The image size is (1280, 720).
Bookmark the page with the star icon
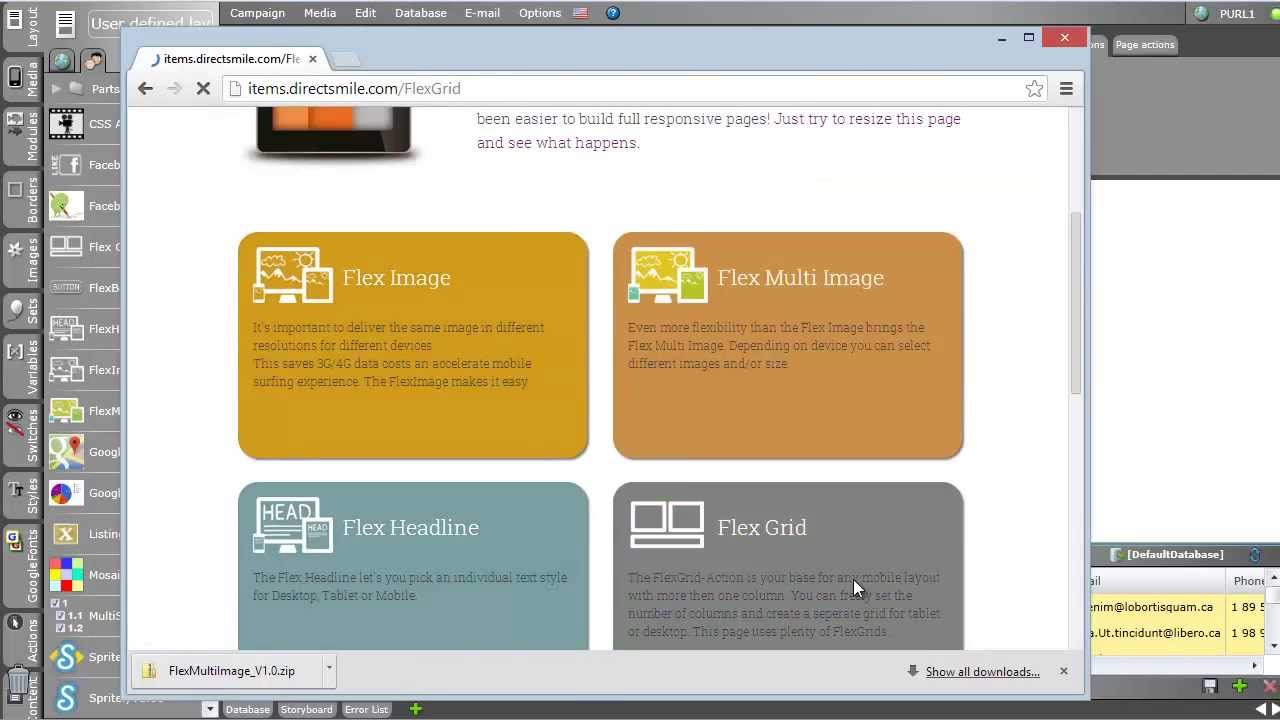tap(1034, 89)
